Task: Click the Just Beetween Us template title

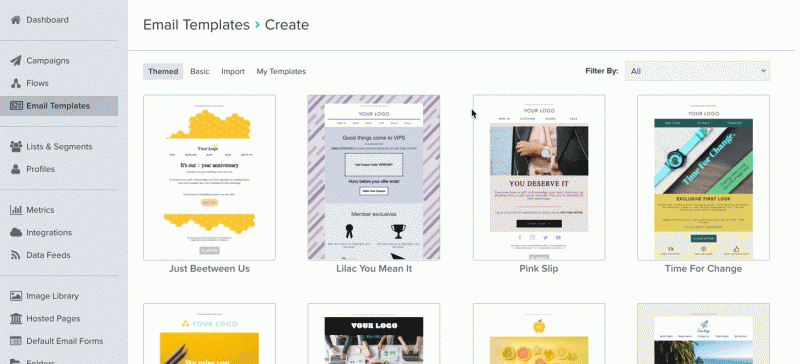Action: tap(209, 269)
